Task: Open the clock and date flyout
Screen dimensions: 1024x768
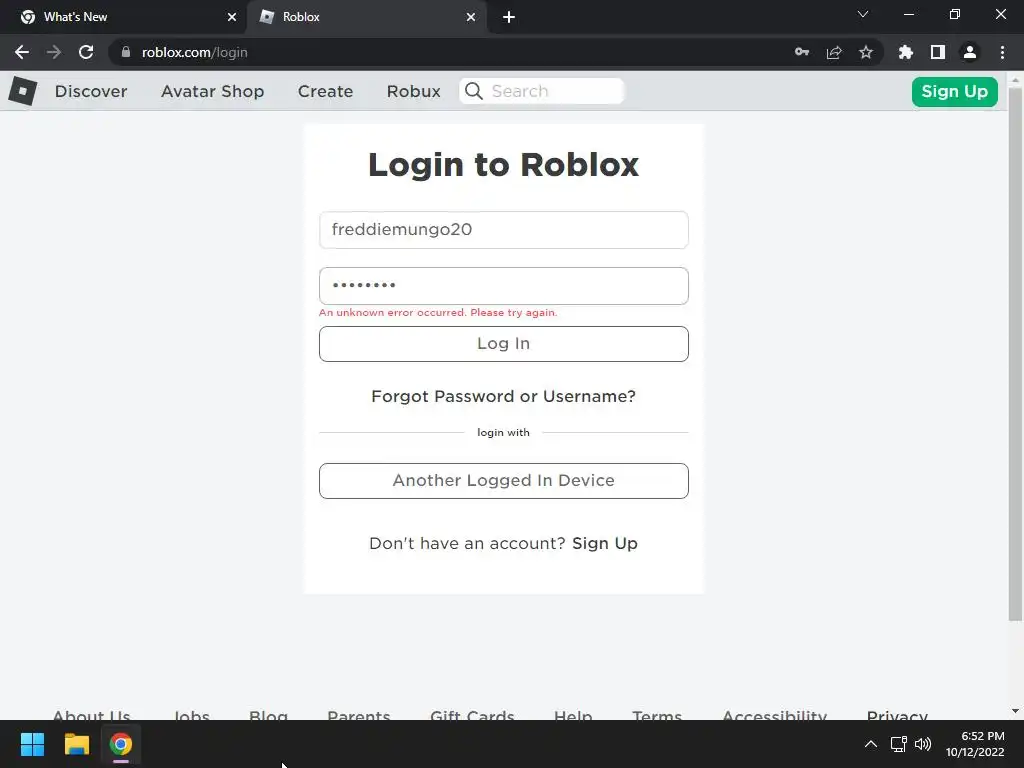Action: tap(975, 744)
